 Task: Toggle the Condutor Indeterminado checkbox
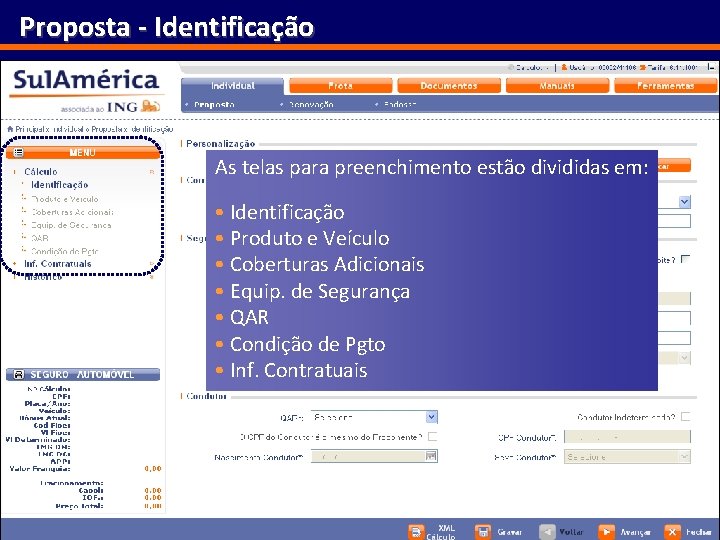686,416
